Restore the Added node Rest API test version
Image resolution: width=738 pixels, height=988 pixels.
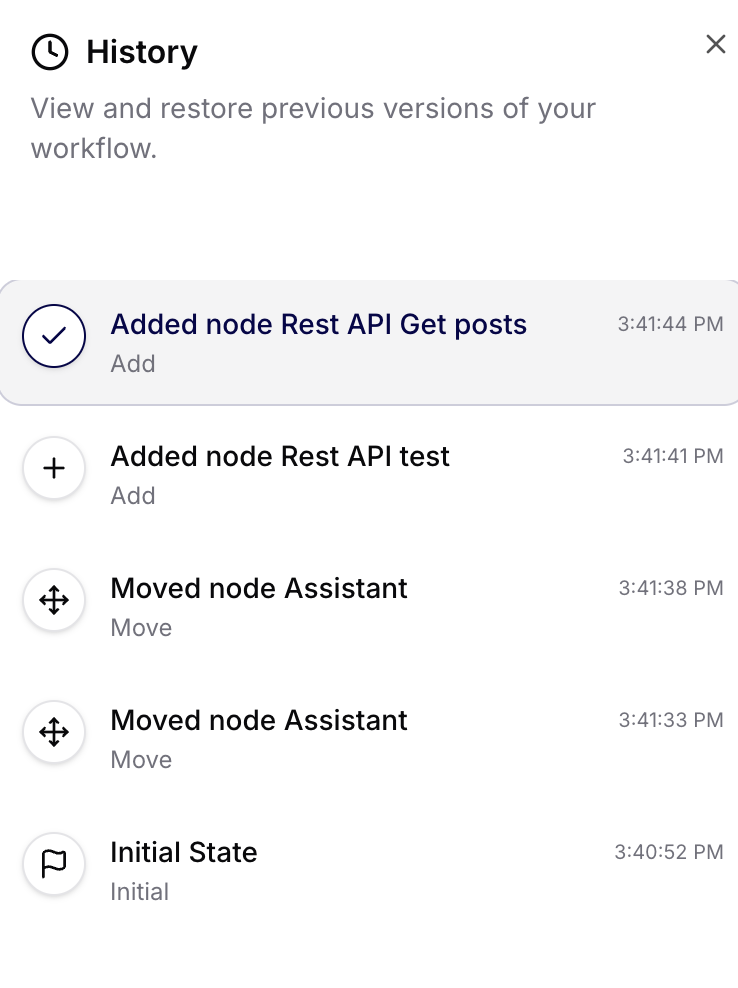[x=281, y=456]
